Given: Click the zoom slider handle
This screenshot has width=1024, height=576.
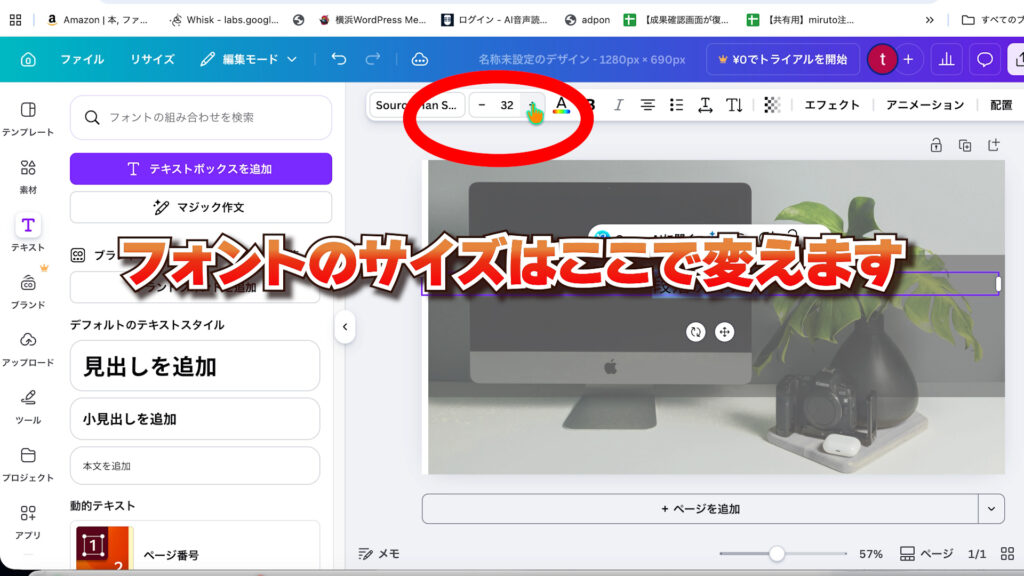Looking at the screenshot, I should tap(776, 554).
